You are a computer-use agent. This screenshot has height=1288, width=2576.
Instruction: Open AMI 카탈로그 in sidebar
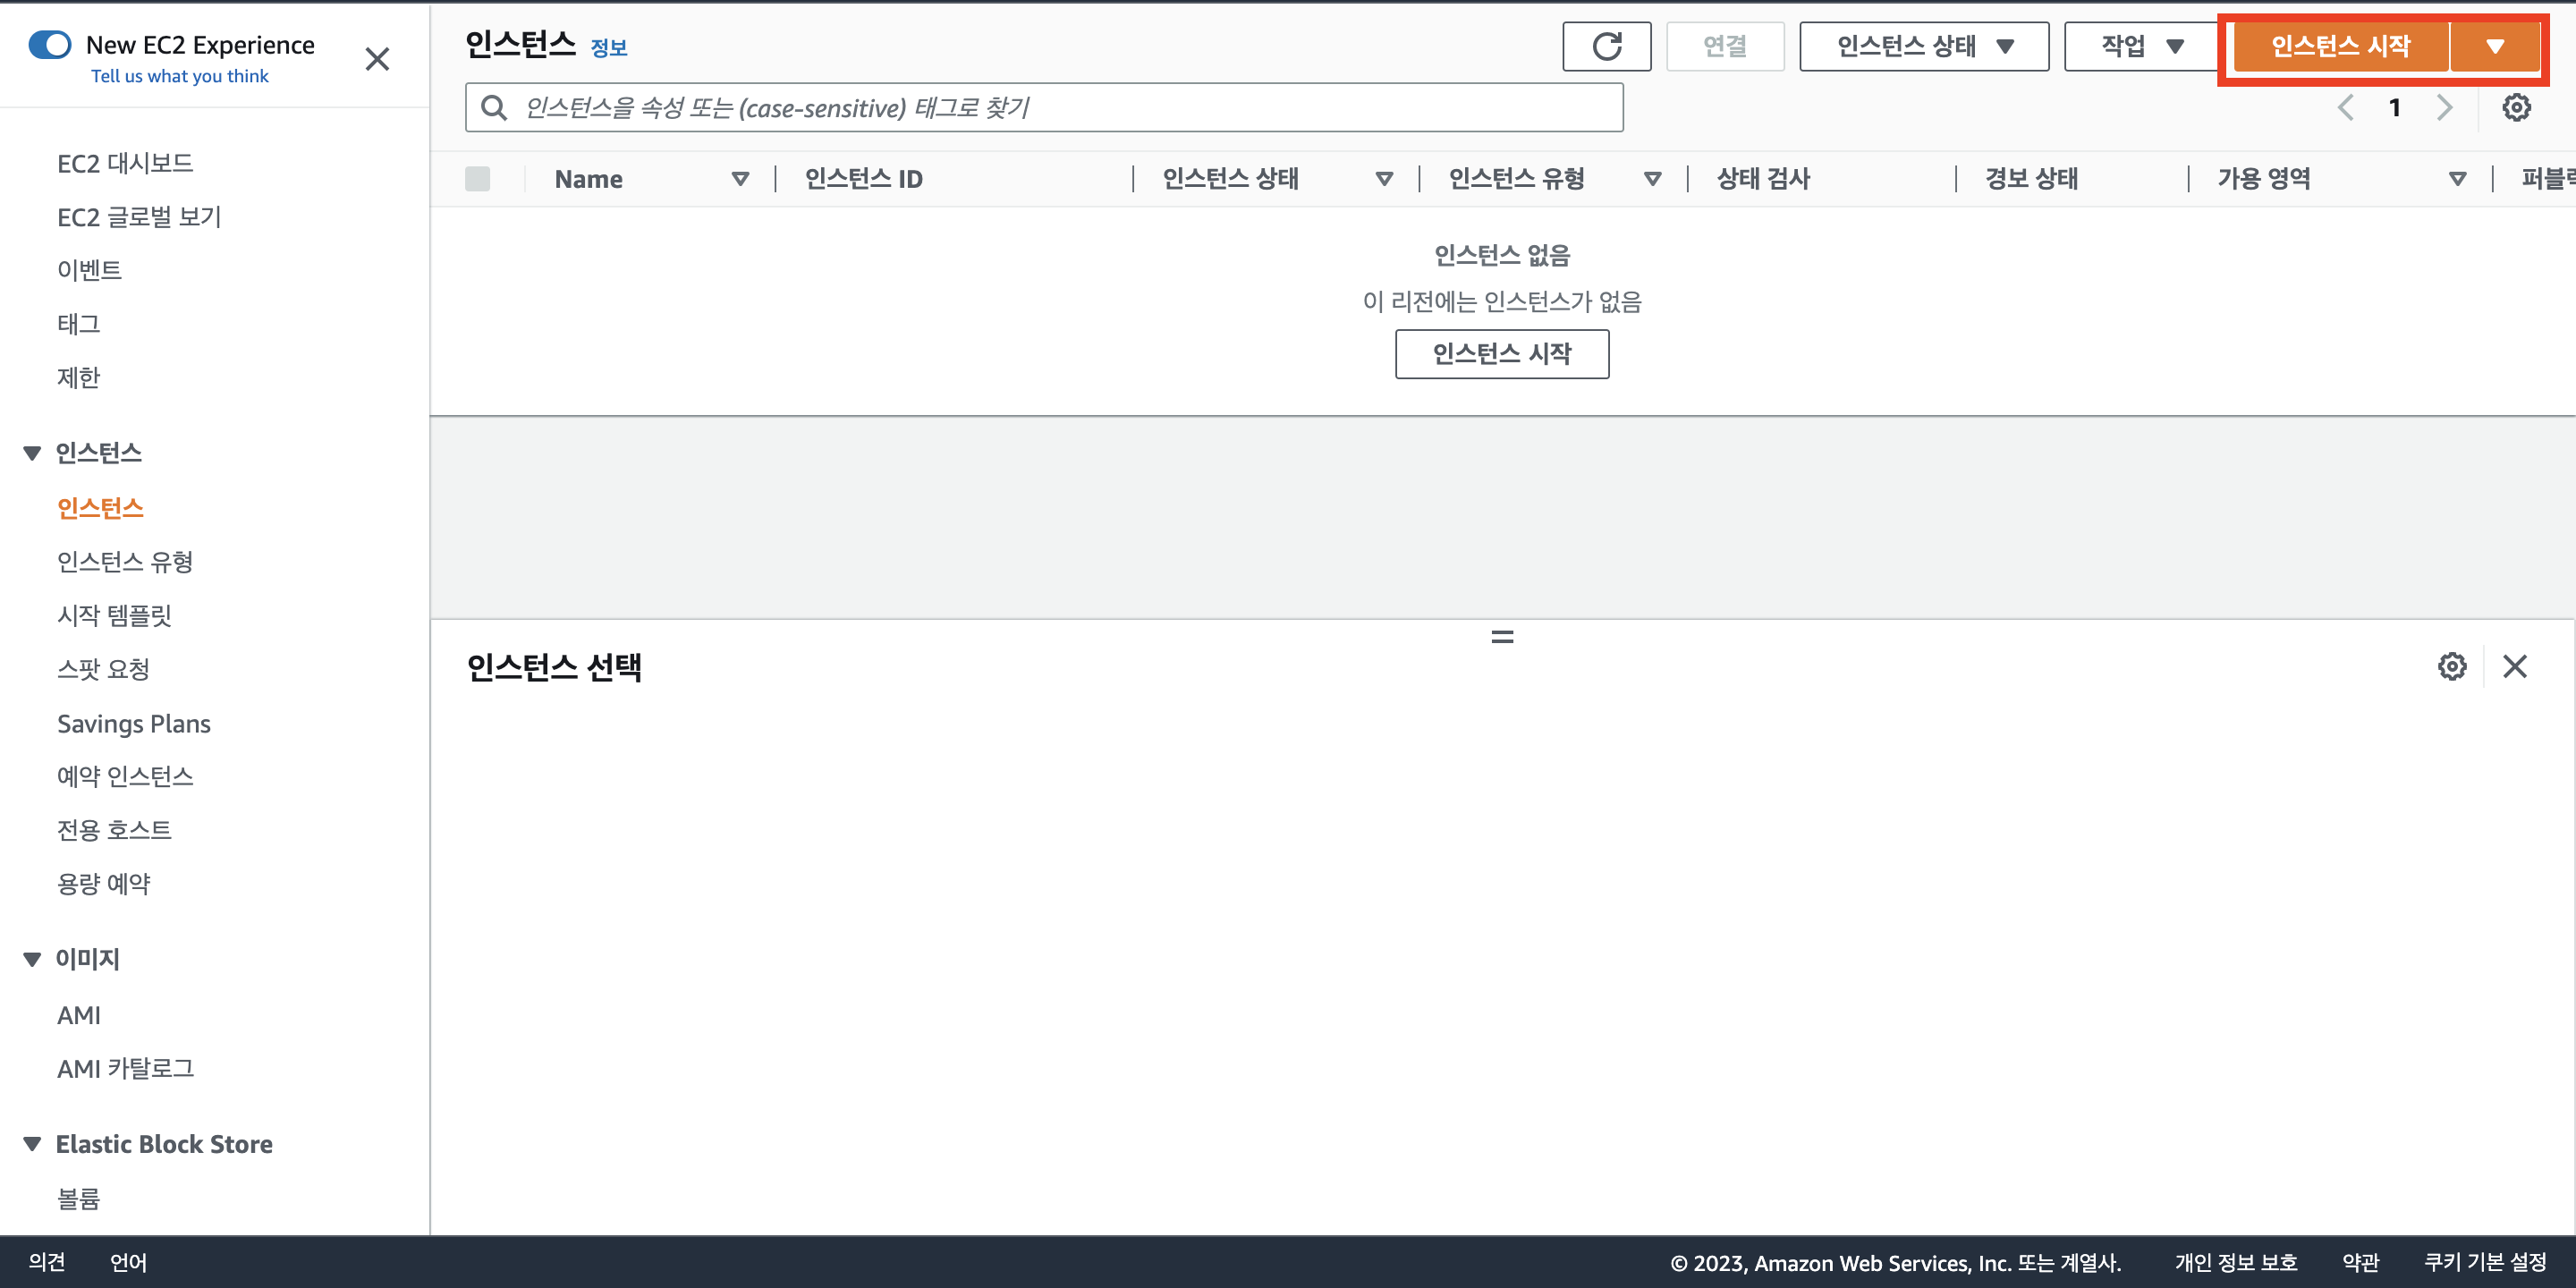click(126, 1069)
